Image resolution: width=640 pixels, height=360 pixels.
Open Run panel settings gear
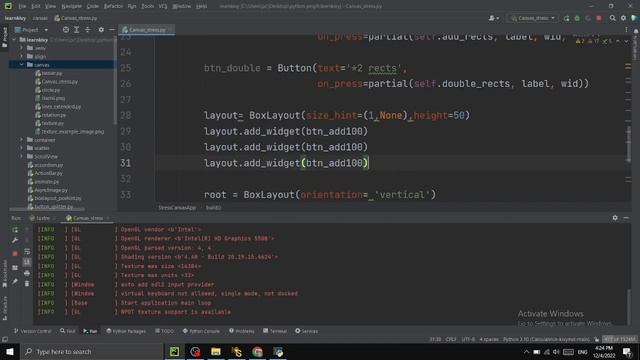[x=615, y=218]
